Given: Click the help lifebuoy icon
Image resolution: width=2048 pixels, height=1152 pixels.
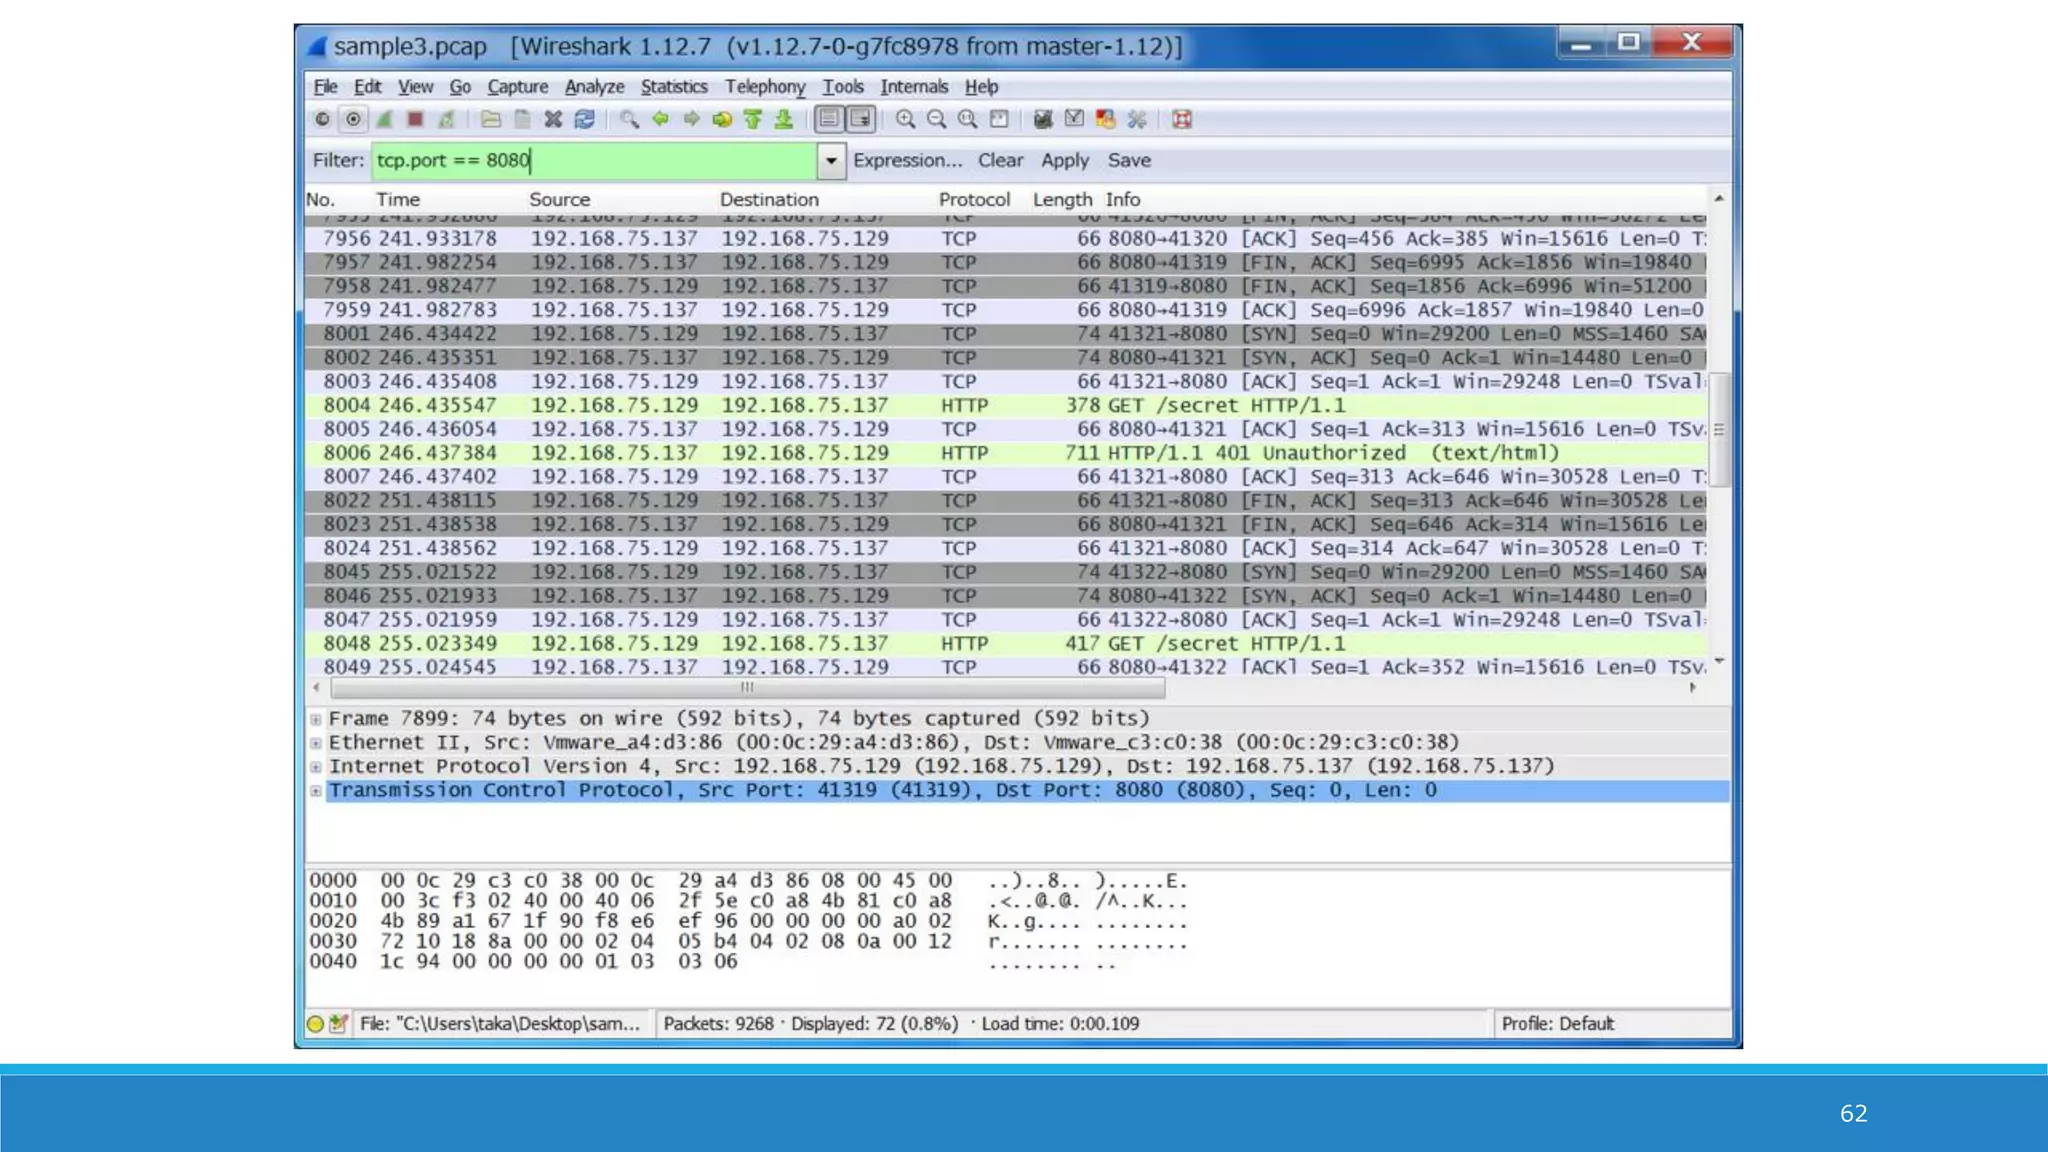Looking at the screenshot, I should [x=1182, y=120].
